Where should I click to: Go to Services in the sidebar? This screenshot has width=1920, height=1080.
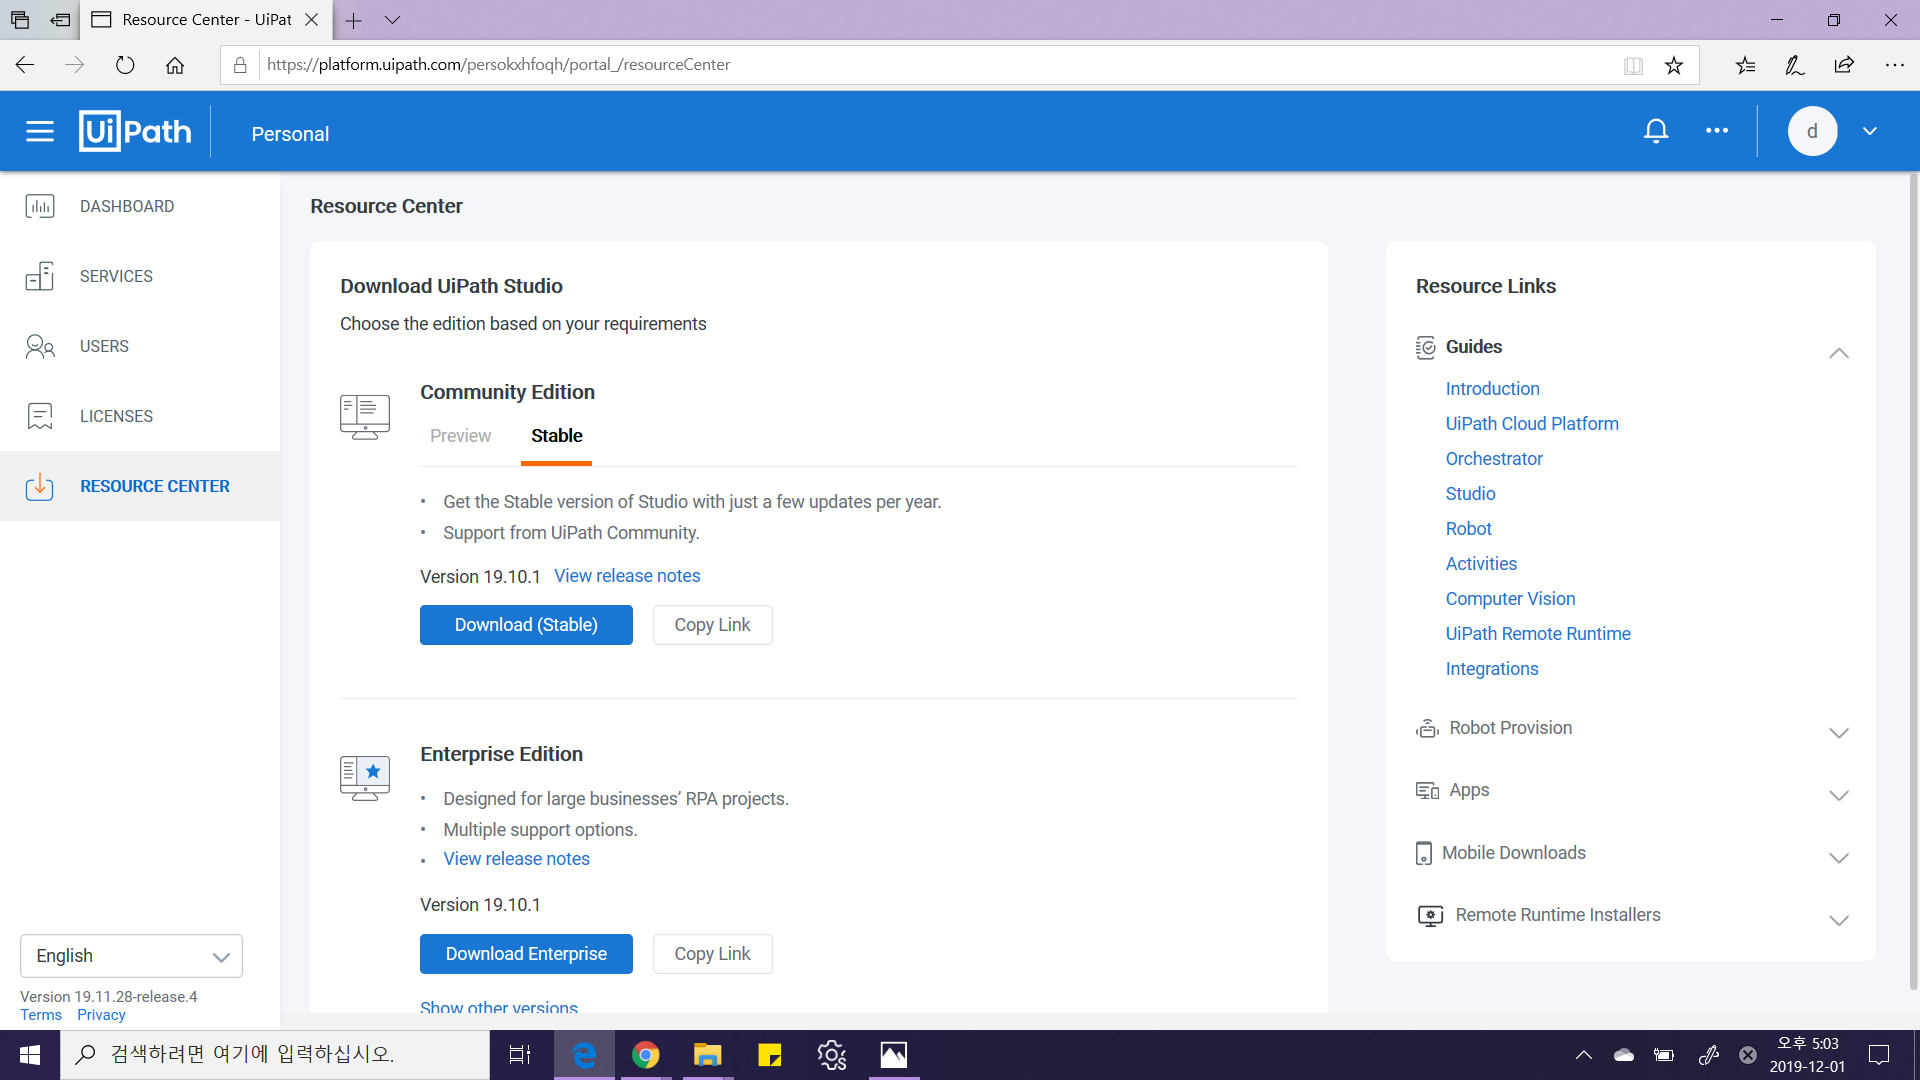pyautogui.click(x=116, y=276)
